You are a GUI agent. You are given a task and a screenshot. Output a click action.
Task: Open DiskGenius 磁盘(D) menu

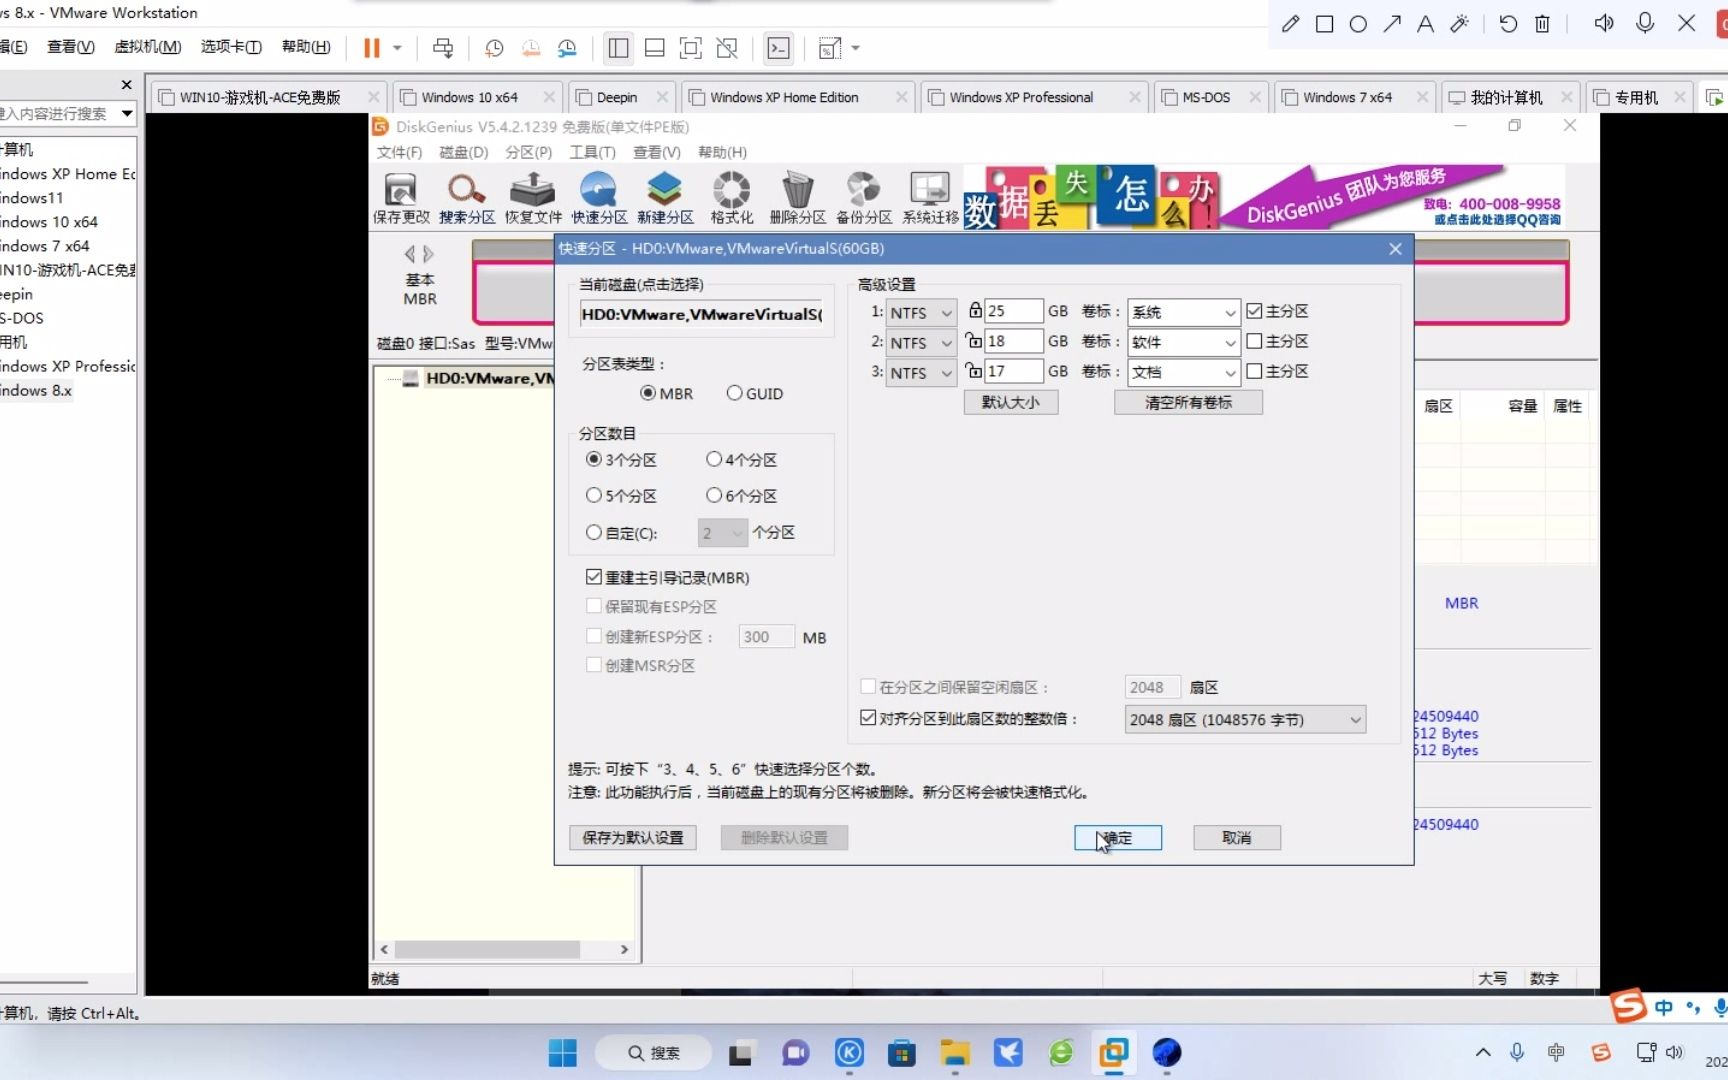coord(464,152)
